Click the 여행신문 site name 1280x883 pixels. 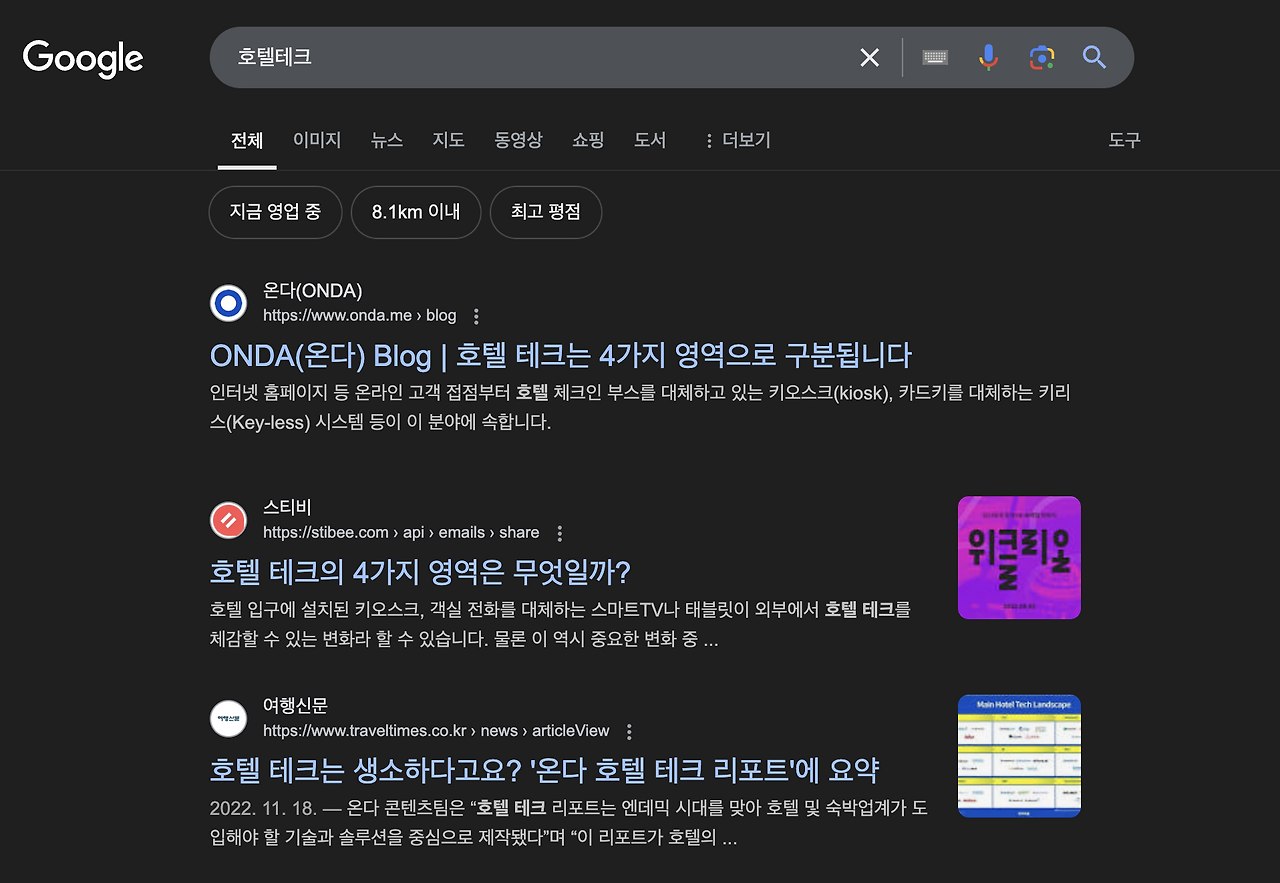point(295,706)
